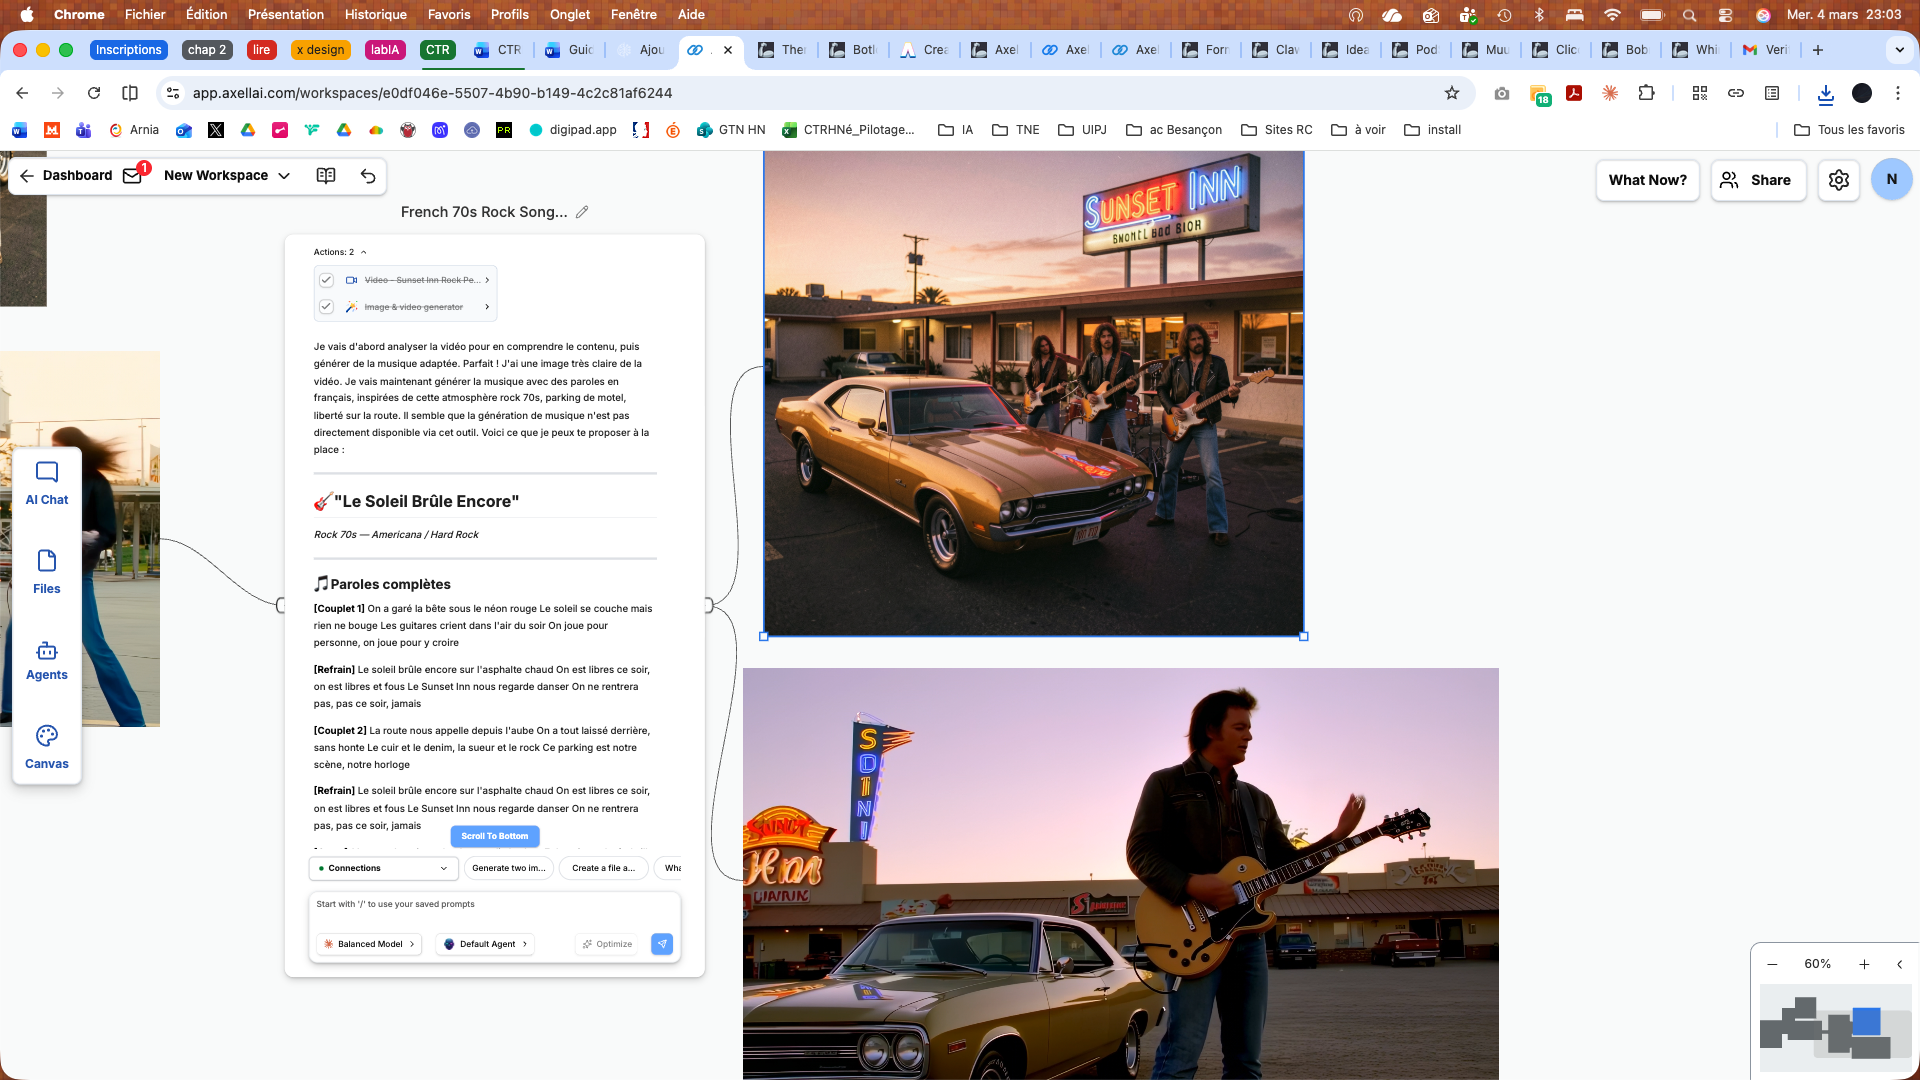Toggle the Video Sunset Inn action checkbox
Viewport: 1920px width, 1080px height.
pyautogui.click(x=326, y=280)
